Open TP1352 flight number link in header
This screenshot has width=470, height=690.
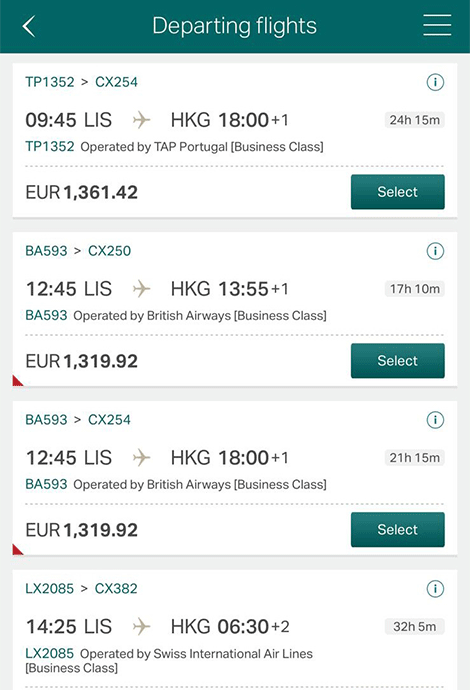coord(50,82)
